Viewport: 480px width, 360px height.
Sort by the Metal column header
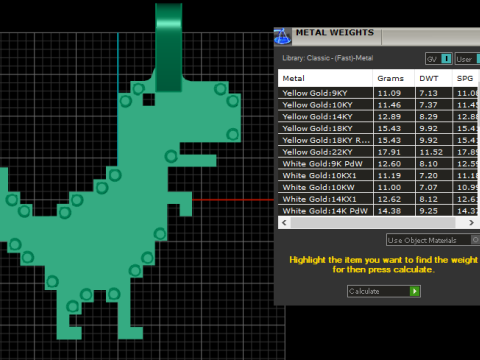tap(325, 78)
